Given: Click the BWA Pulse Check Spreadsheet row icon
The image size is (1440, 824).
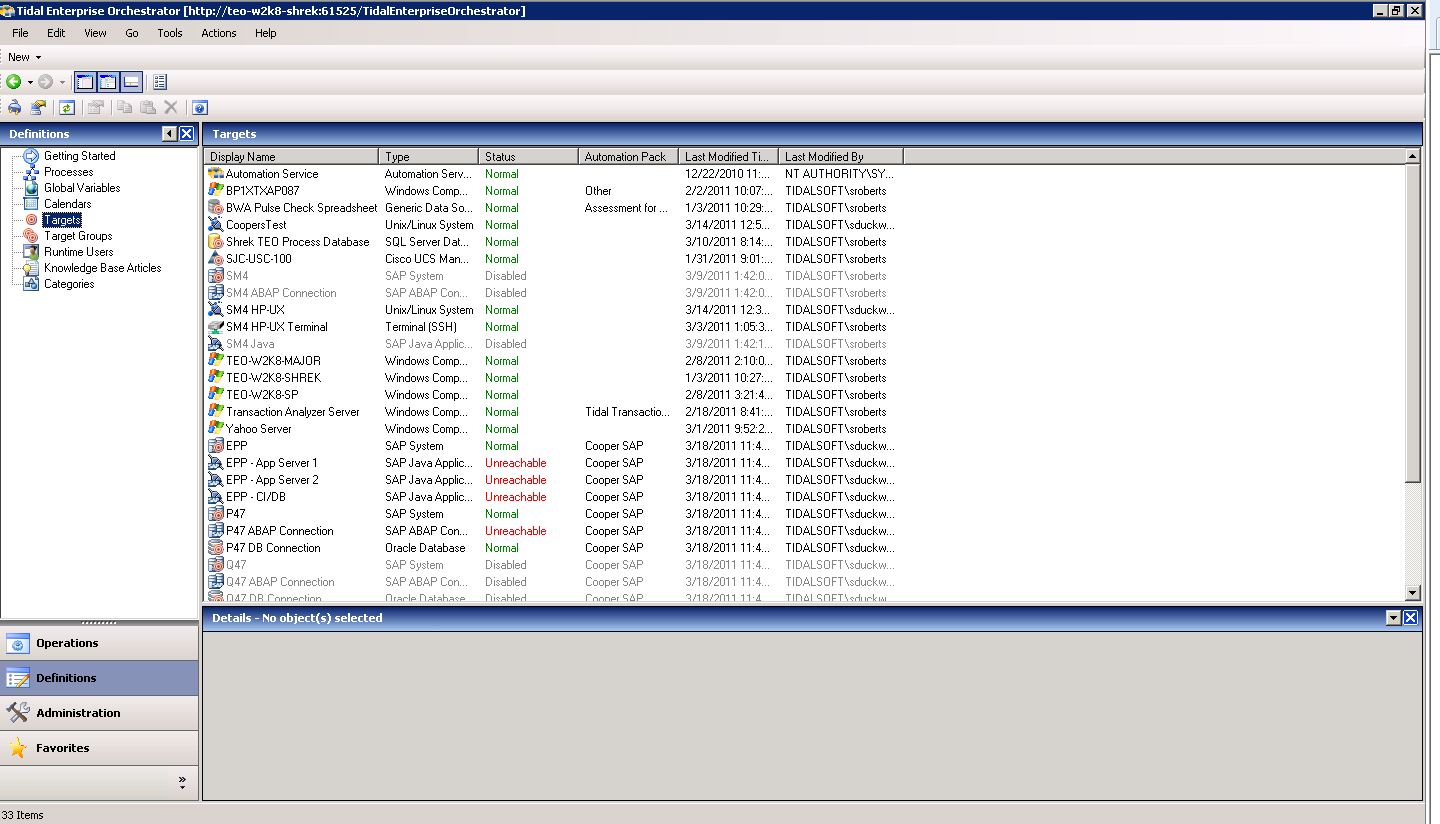Looking at the screenshot, I should [215, 208].
